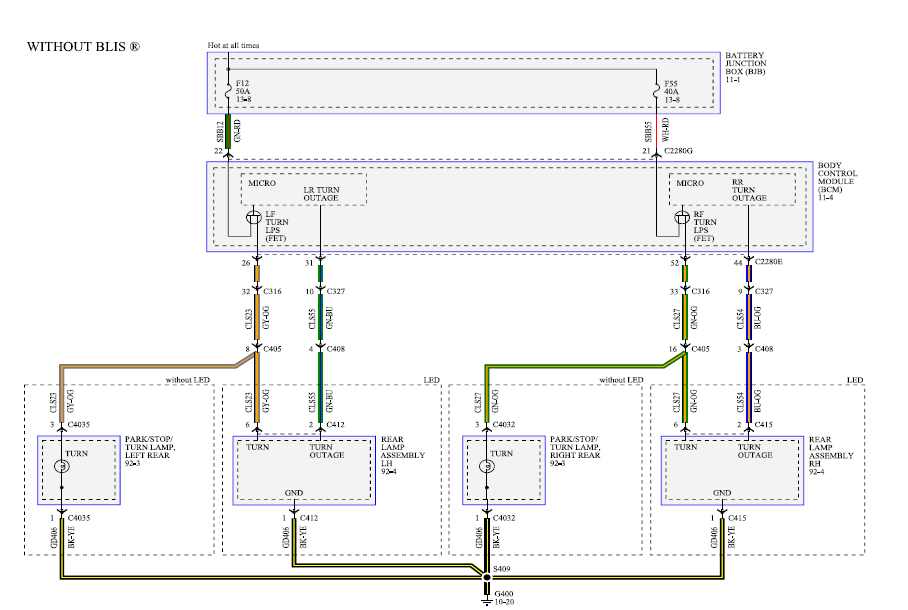Screen dimensions: 908x610
Task: Expand the right LED dashed box
Action: click(x=854, y=380)
